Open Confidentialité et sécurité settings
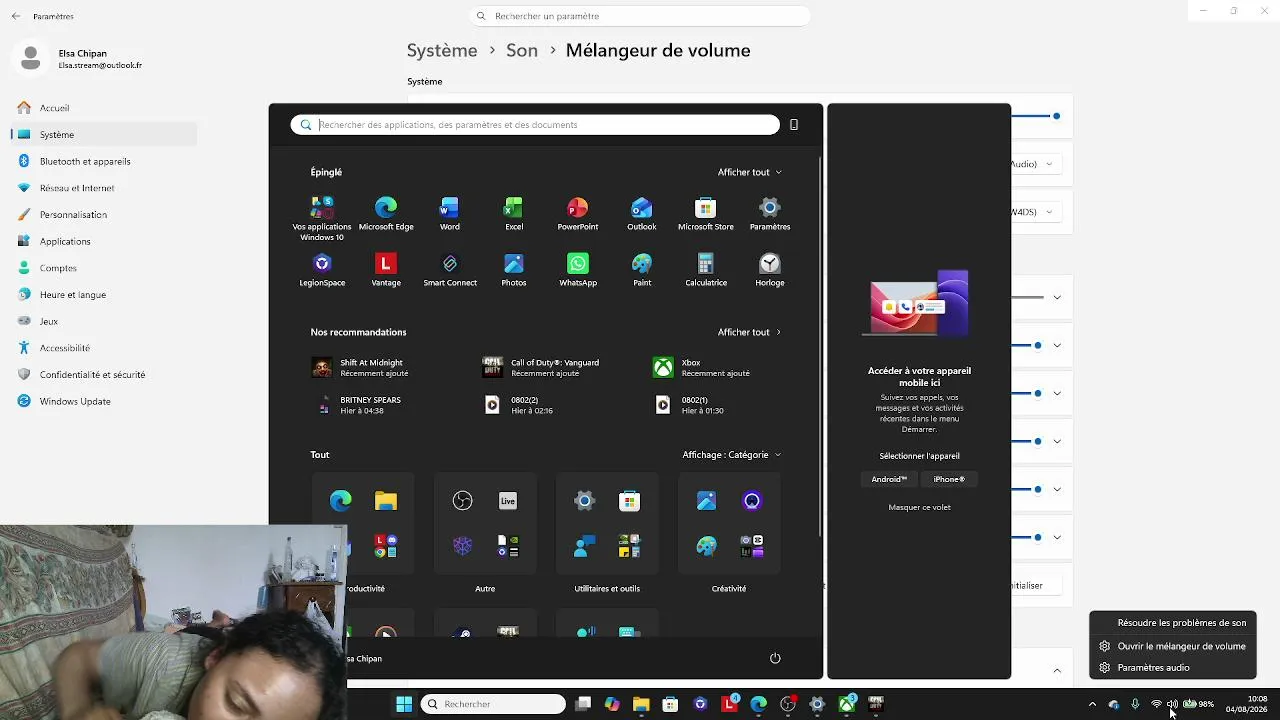The height and width of the screenshot is (720, 1280). [x=104, y=375]
